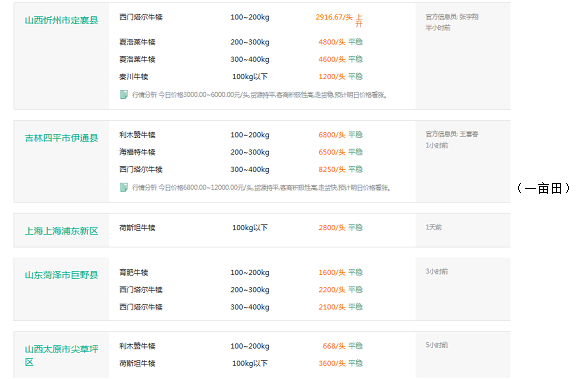Open the 山西忻州市定襄县 region link
This screenshot has height=379, width=584.
(x=61, y=20)
